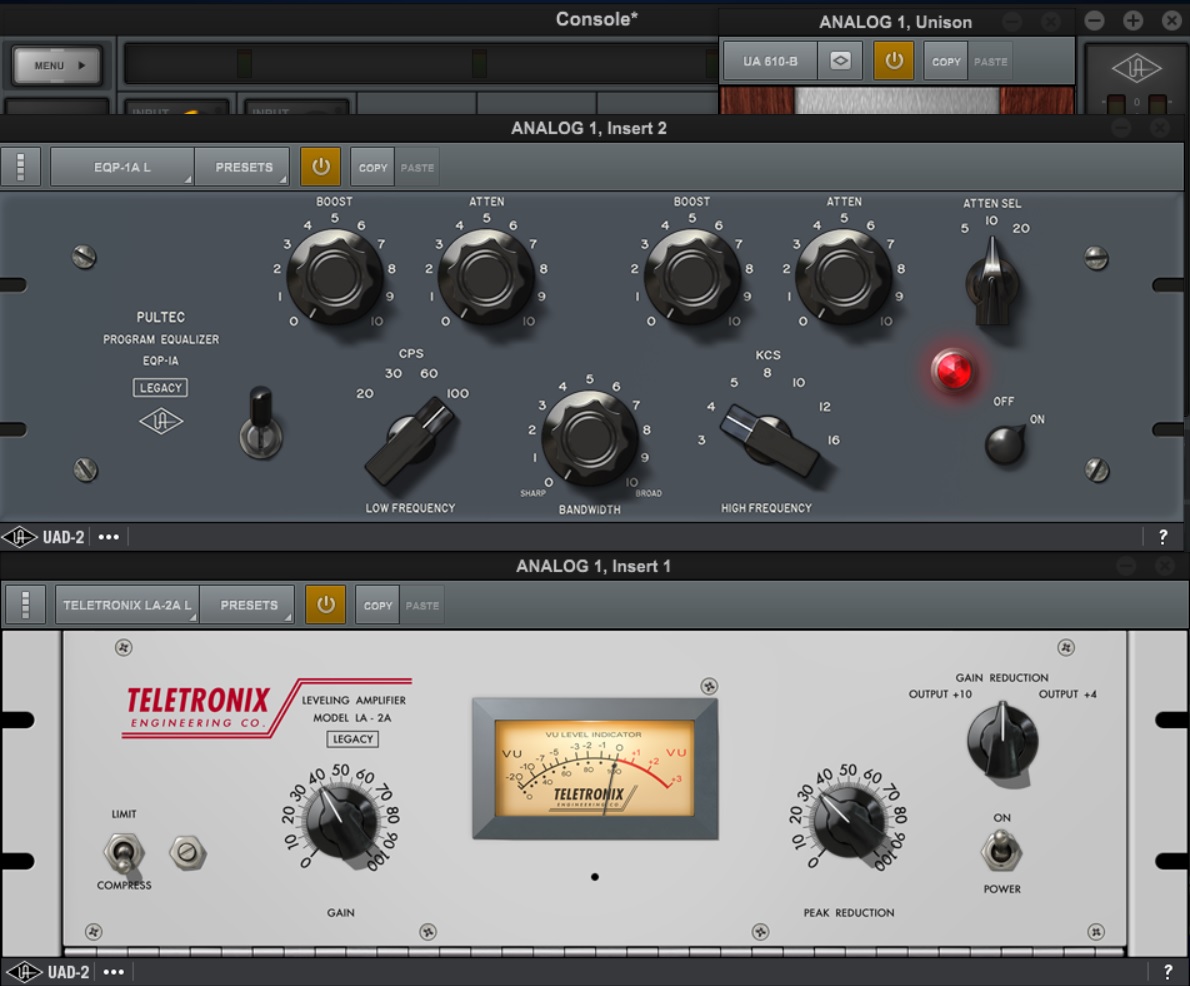Click 'ANALOG 1, Insert 2' window title
Screen dimensions: 1190x986
tap(589, 128)
